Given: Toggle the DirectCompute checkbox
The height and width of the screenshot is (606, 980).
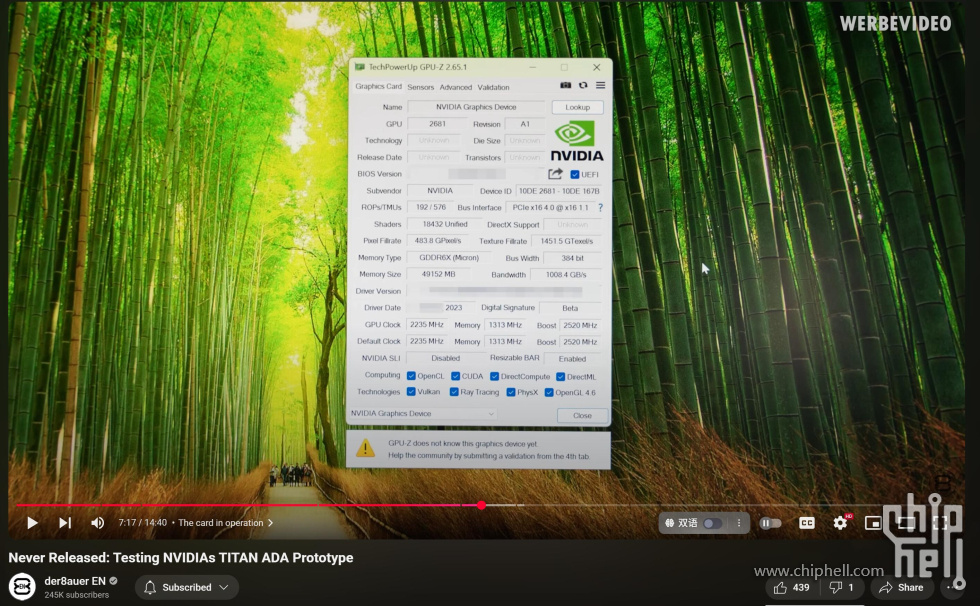Looking at the screenshot, I should coord(494,376).
